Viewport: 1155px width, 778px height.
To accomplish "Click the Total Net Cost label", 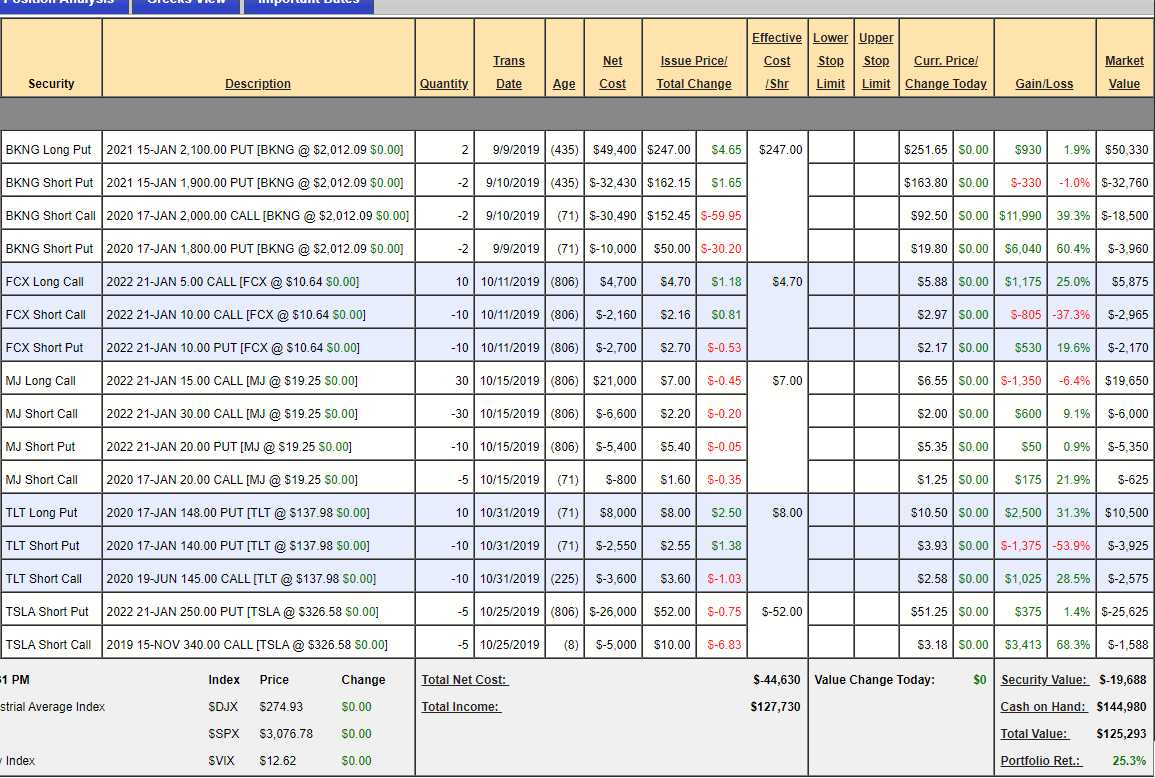I will pyautogui.click(x=465, y=680).
